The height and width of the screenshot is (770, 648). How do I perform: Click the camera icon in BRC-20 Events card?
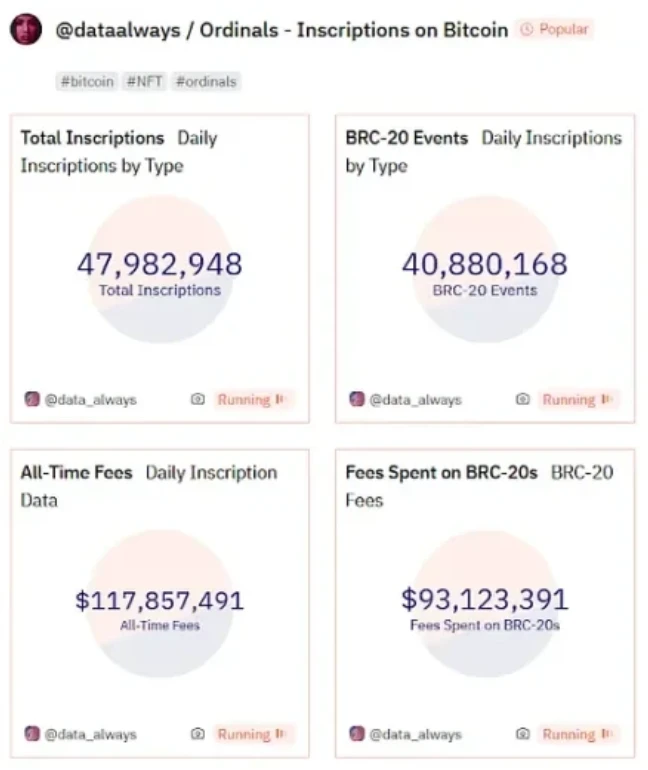click(x=522, y=399)
